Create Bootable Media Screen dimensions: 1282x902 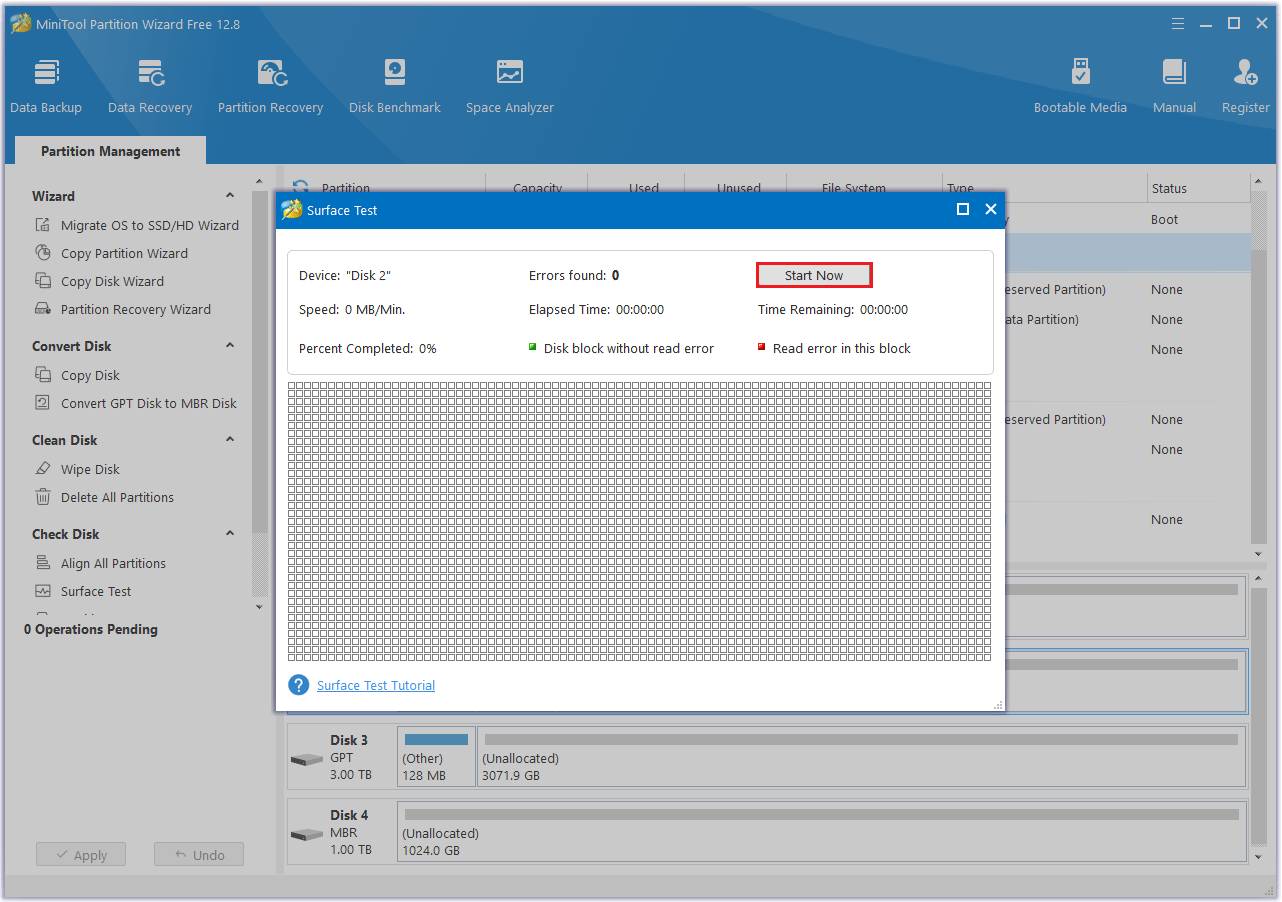[1080, 87]
